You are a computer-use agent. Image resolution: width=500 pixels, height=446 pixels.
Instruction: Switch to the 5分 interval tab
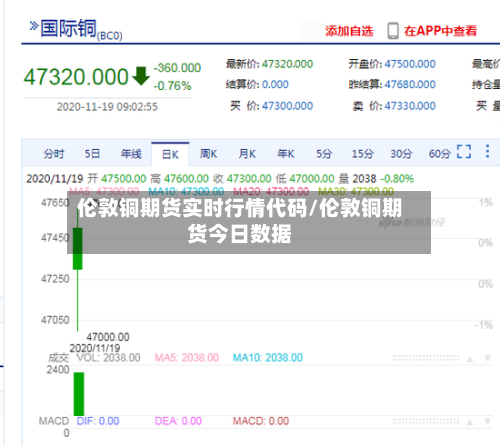324,154
